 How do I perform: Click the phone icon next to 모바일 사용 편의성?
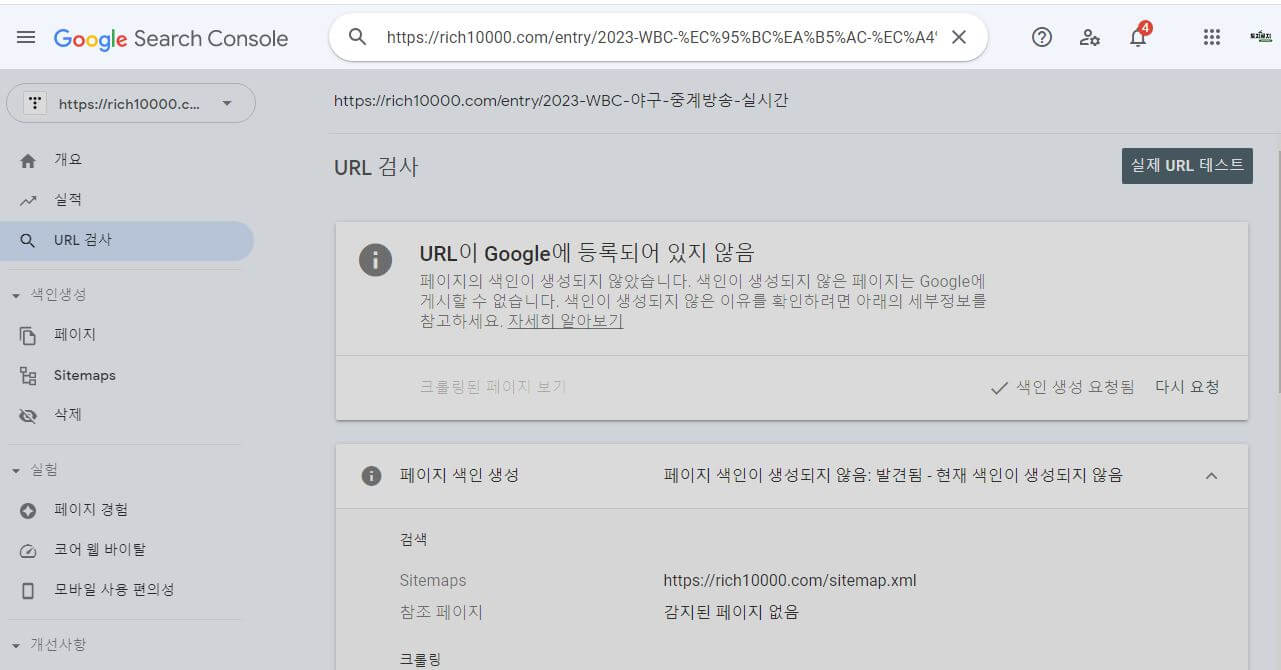click(x=28, y=591)
